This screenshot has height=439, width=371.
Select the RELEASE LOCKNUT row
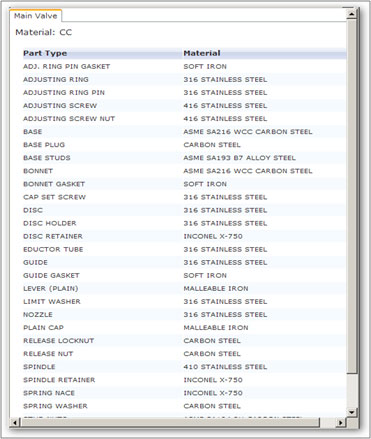coord(184,341)
